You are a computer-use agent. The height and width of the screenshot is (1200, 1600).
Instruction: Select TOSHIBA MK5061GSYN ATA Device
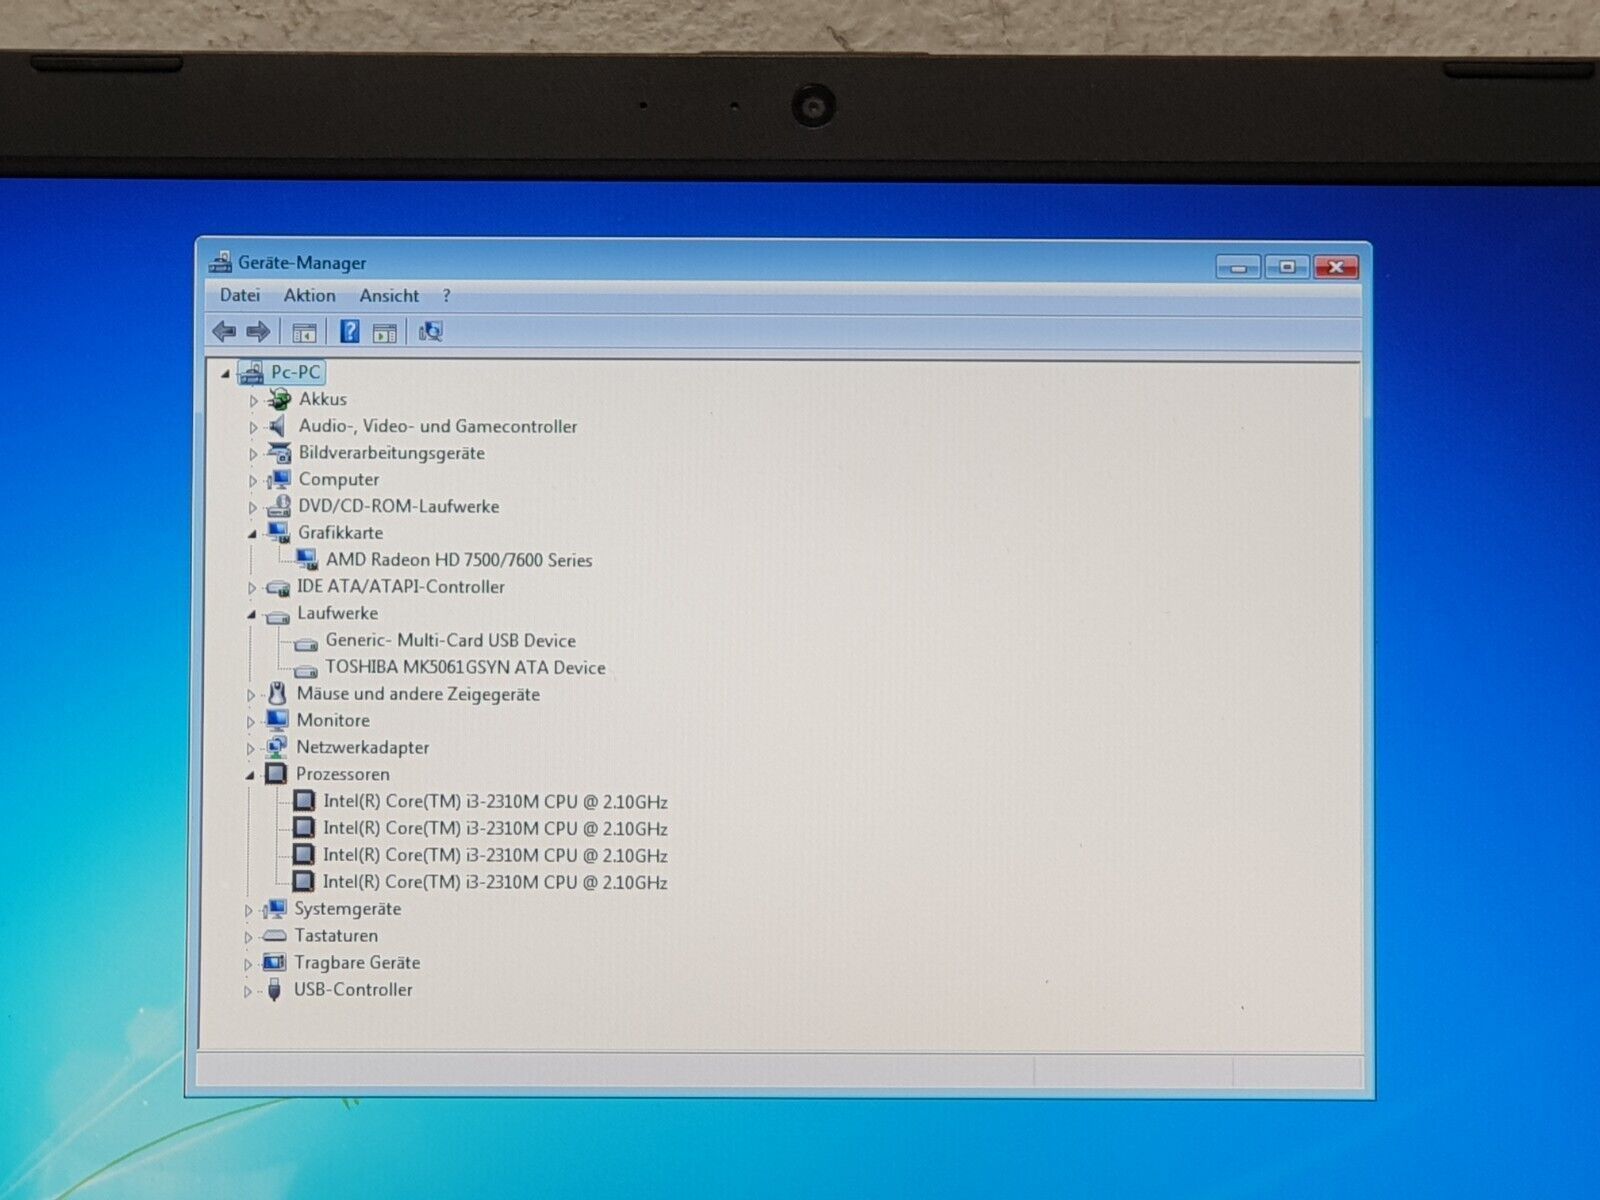click(x=464, y=668)
